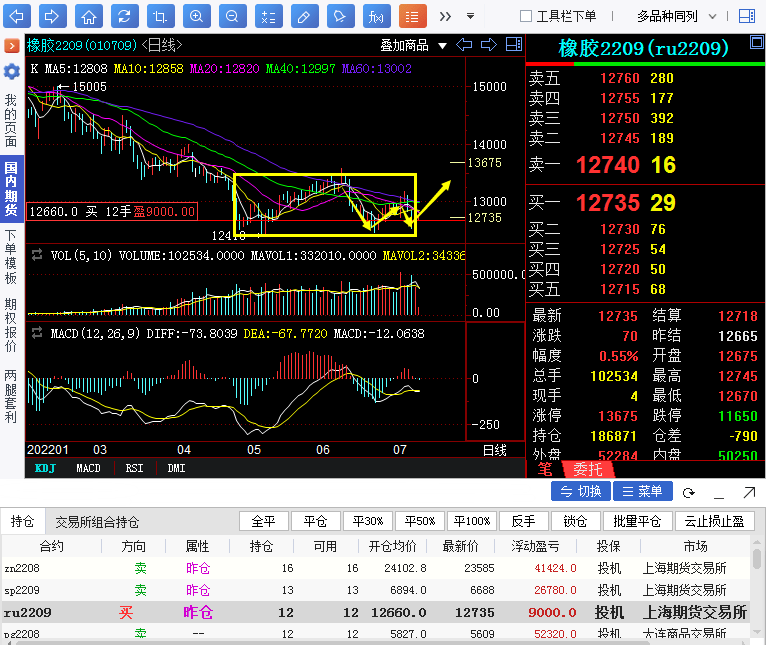The height and width of the screenshot is (645, 766).
Task: Click the back arrow toolbar icon
Action: [x=17, y=16]
